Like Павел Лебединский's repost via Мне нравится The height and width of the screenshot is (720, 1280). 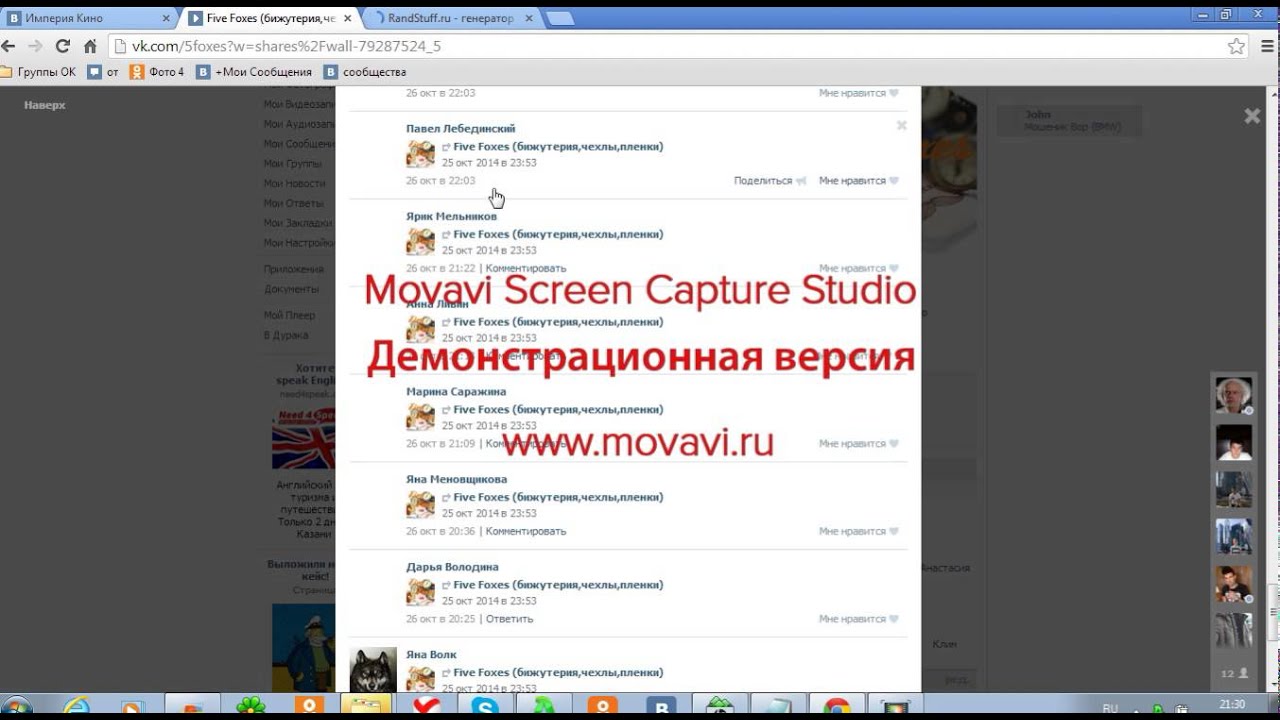(x=858, y=181)
